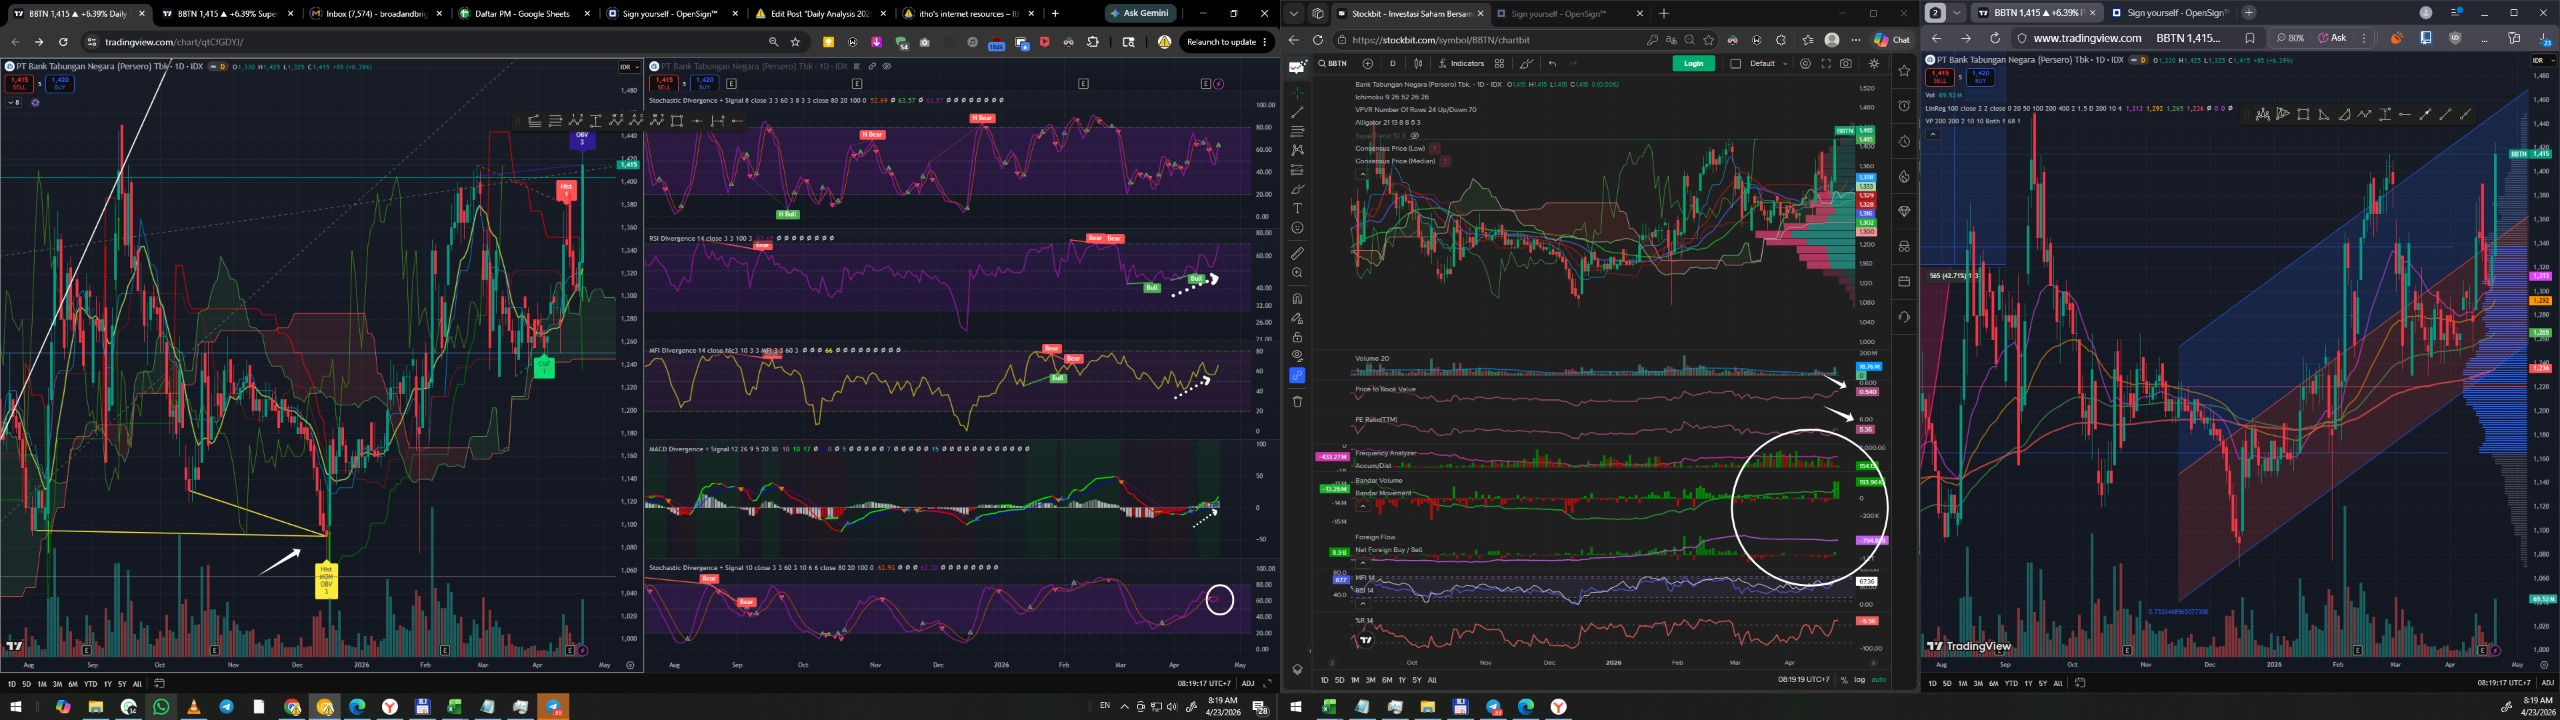Click the red 1,415 SELL price box
Viewport: 2560px width, 720px height.
[20, 83]
